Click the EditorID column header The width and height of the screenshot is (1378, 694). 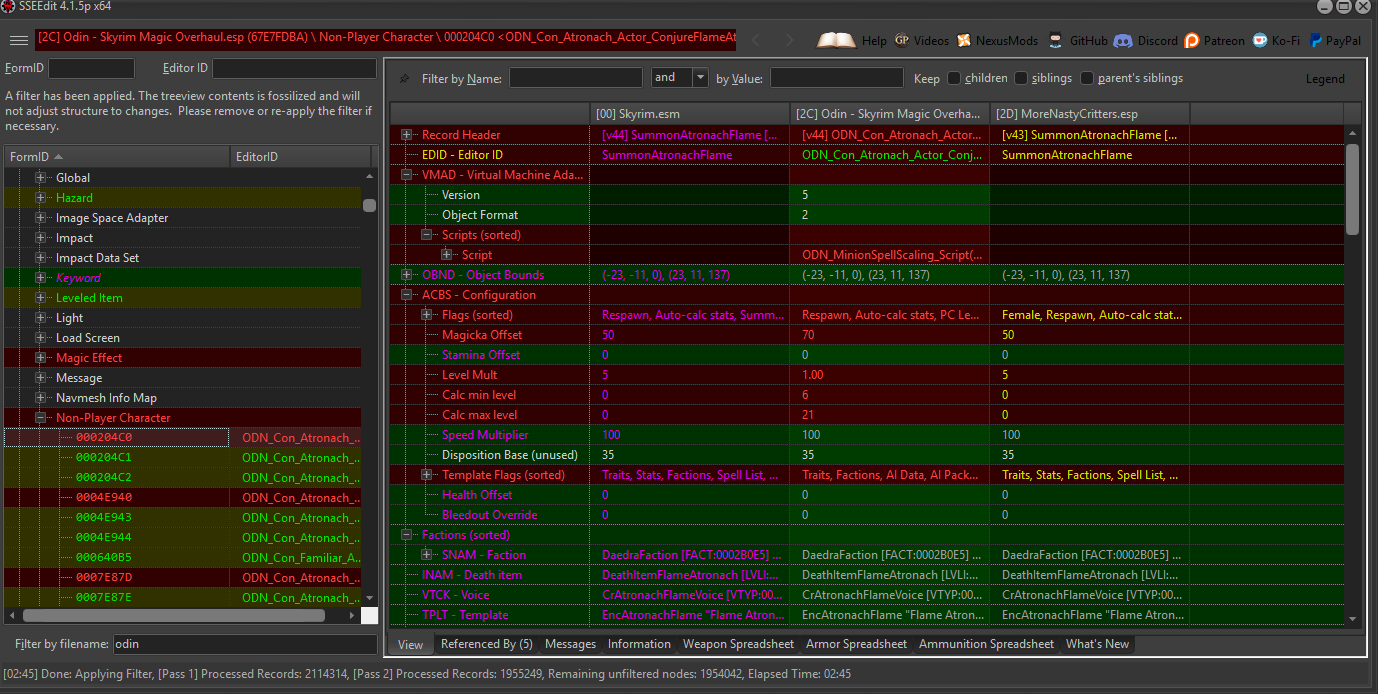point(300,157)
